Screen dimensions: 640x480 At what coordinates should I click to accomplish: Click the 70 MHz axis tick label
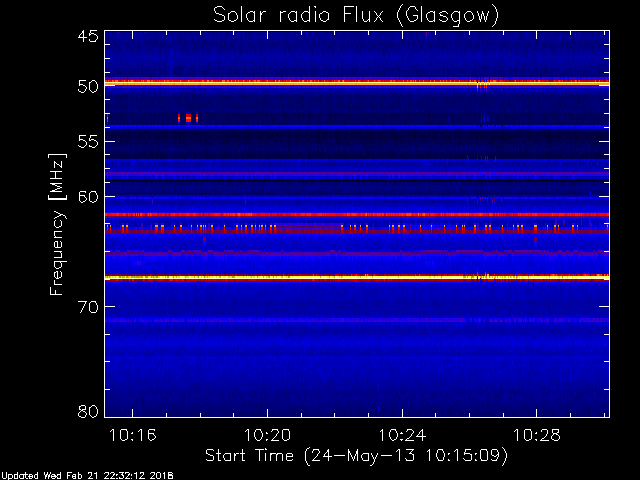tap(88, 307)
